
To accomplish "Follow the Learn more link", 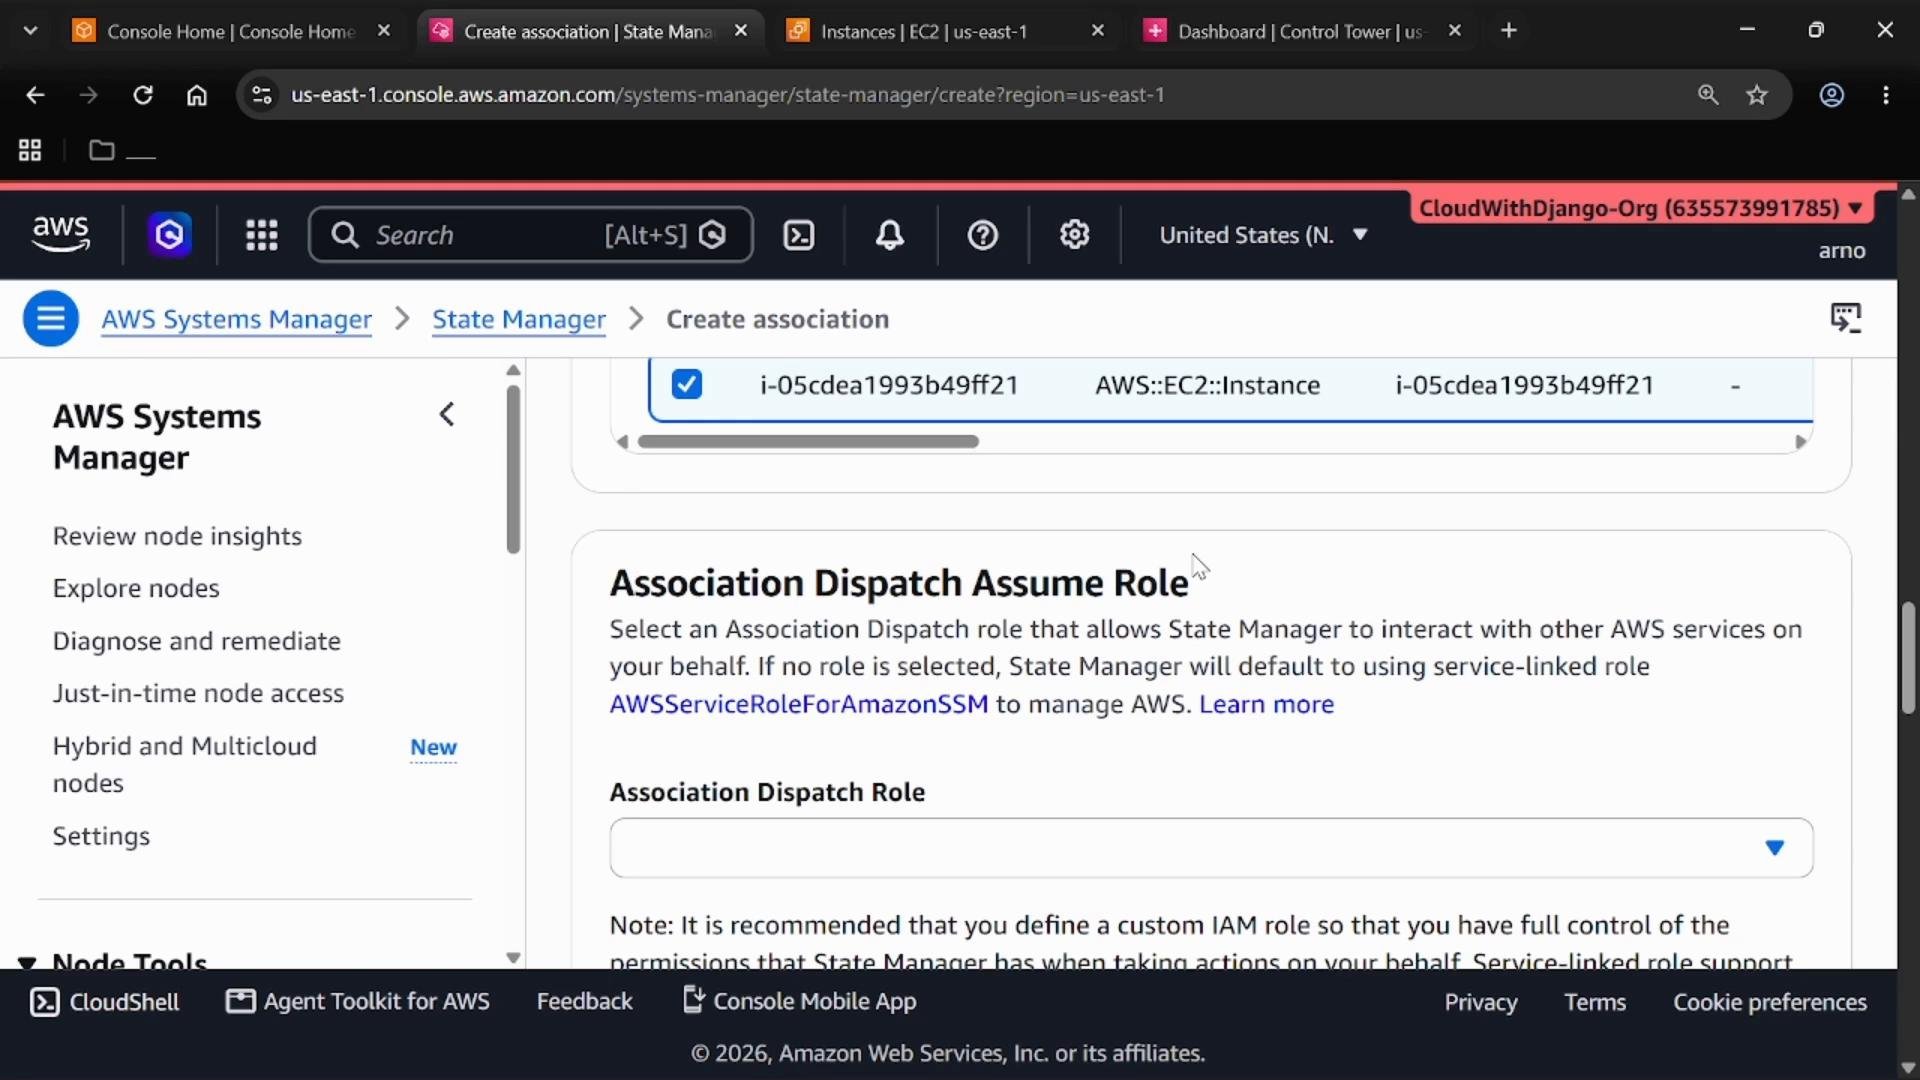I will point(1266,704).
